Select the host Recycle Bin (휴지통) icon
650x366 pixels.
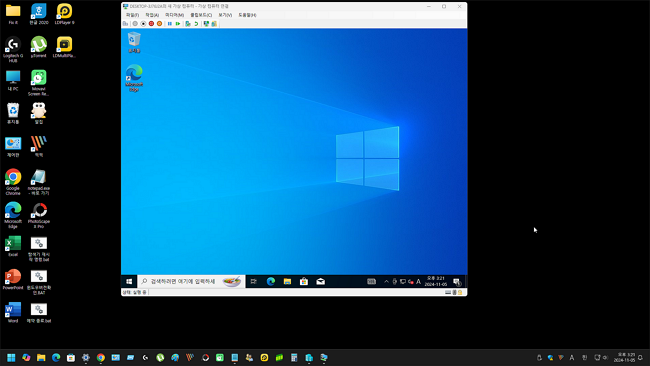coord(13,114)
